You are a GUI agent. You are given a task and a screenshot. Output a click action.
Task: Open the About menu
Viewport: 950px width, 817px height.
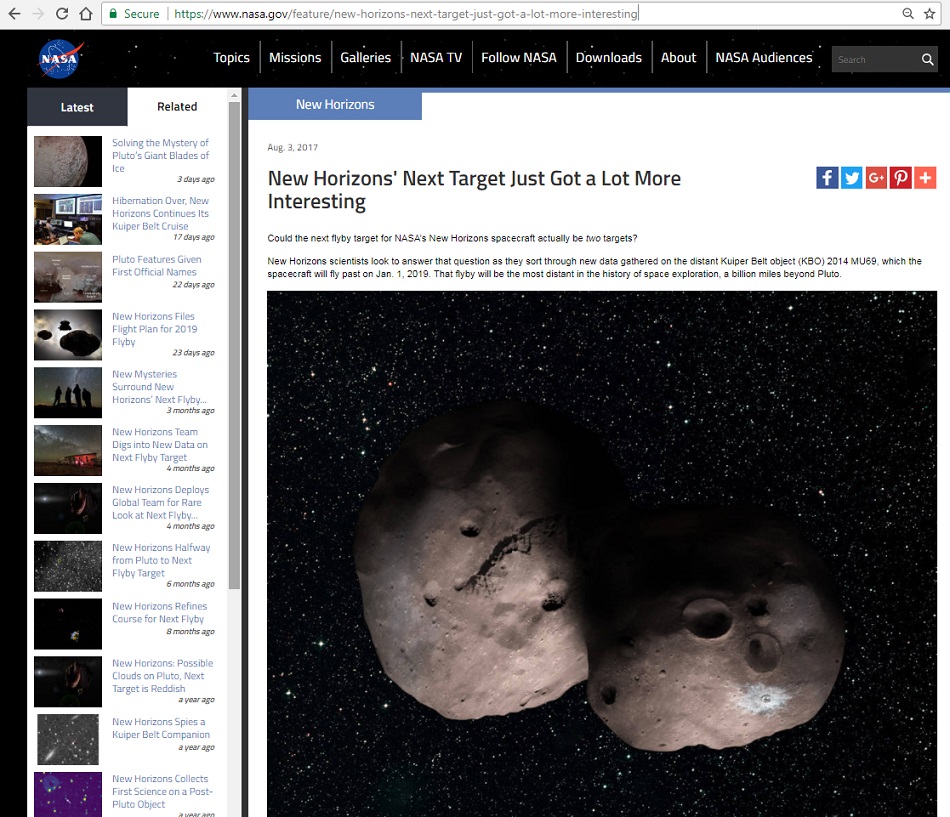[x=679, y=58]
